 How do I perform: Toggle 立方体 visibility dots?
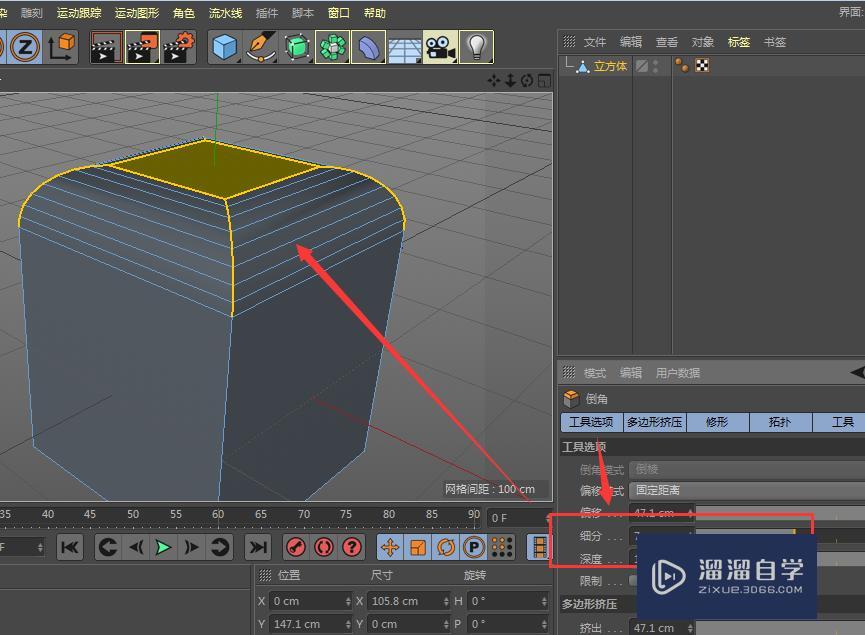655,66
